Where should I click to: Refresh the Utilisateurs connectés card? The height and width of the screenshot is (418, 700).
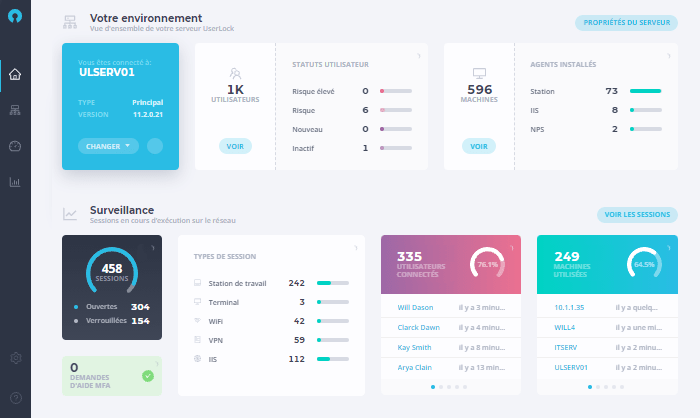pos(512,248)
